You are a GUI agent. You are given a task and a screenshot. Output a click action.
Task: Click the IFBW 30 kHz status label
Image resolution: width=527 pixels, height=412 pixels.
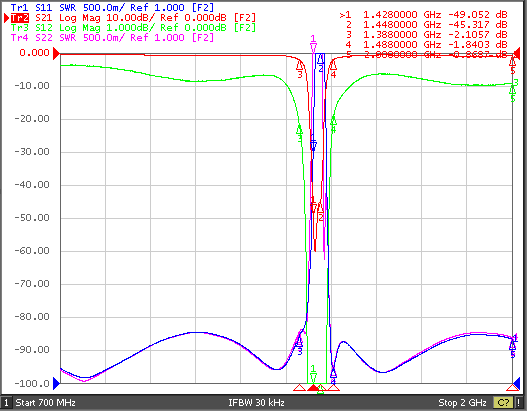[256, 403]
